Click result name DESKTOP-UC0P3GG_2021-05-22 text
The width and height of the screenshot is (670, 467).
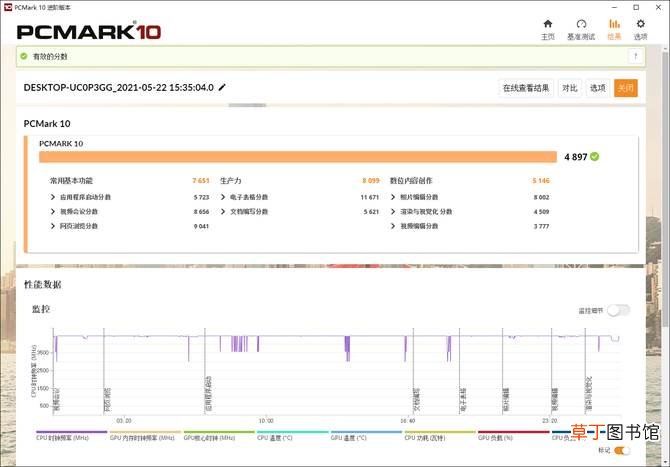pos(119,88)
